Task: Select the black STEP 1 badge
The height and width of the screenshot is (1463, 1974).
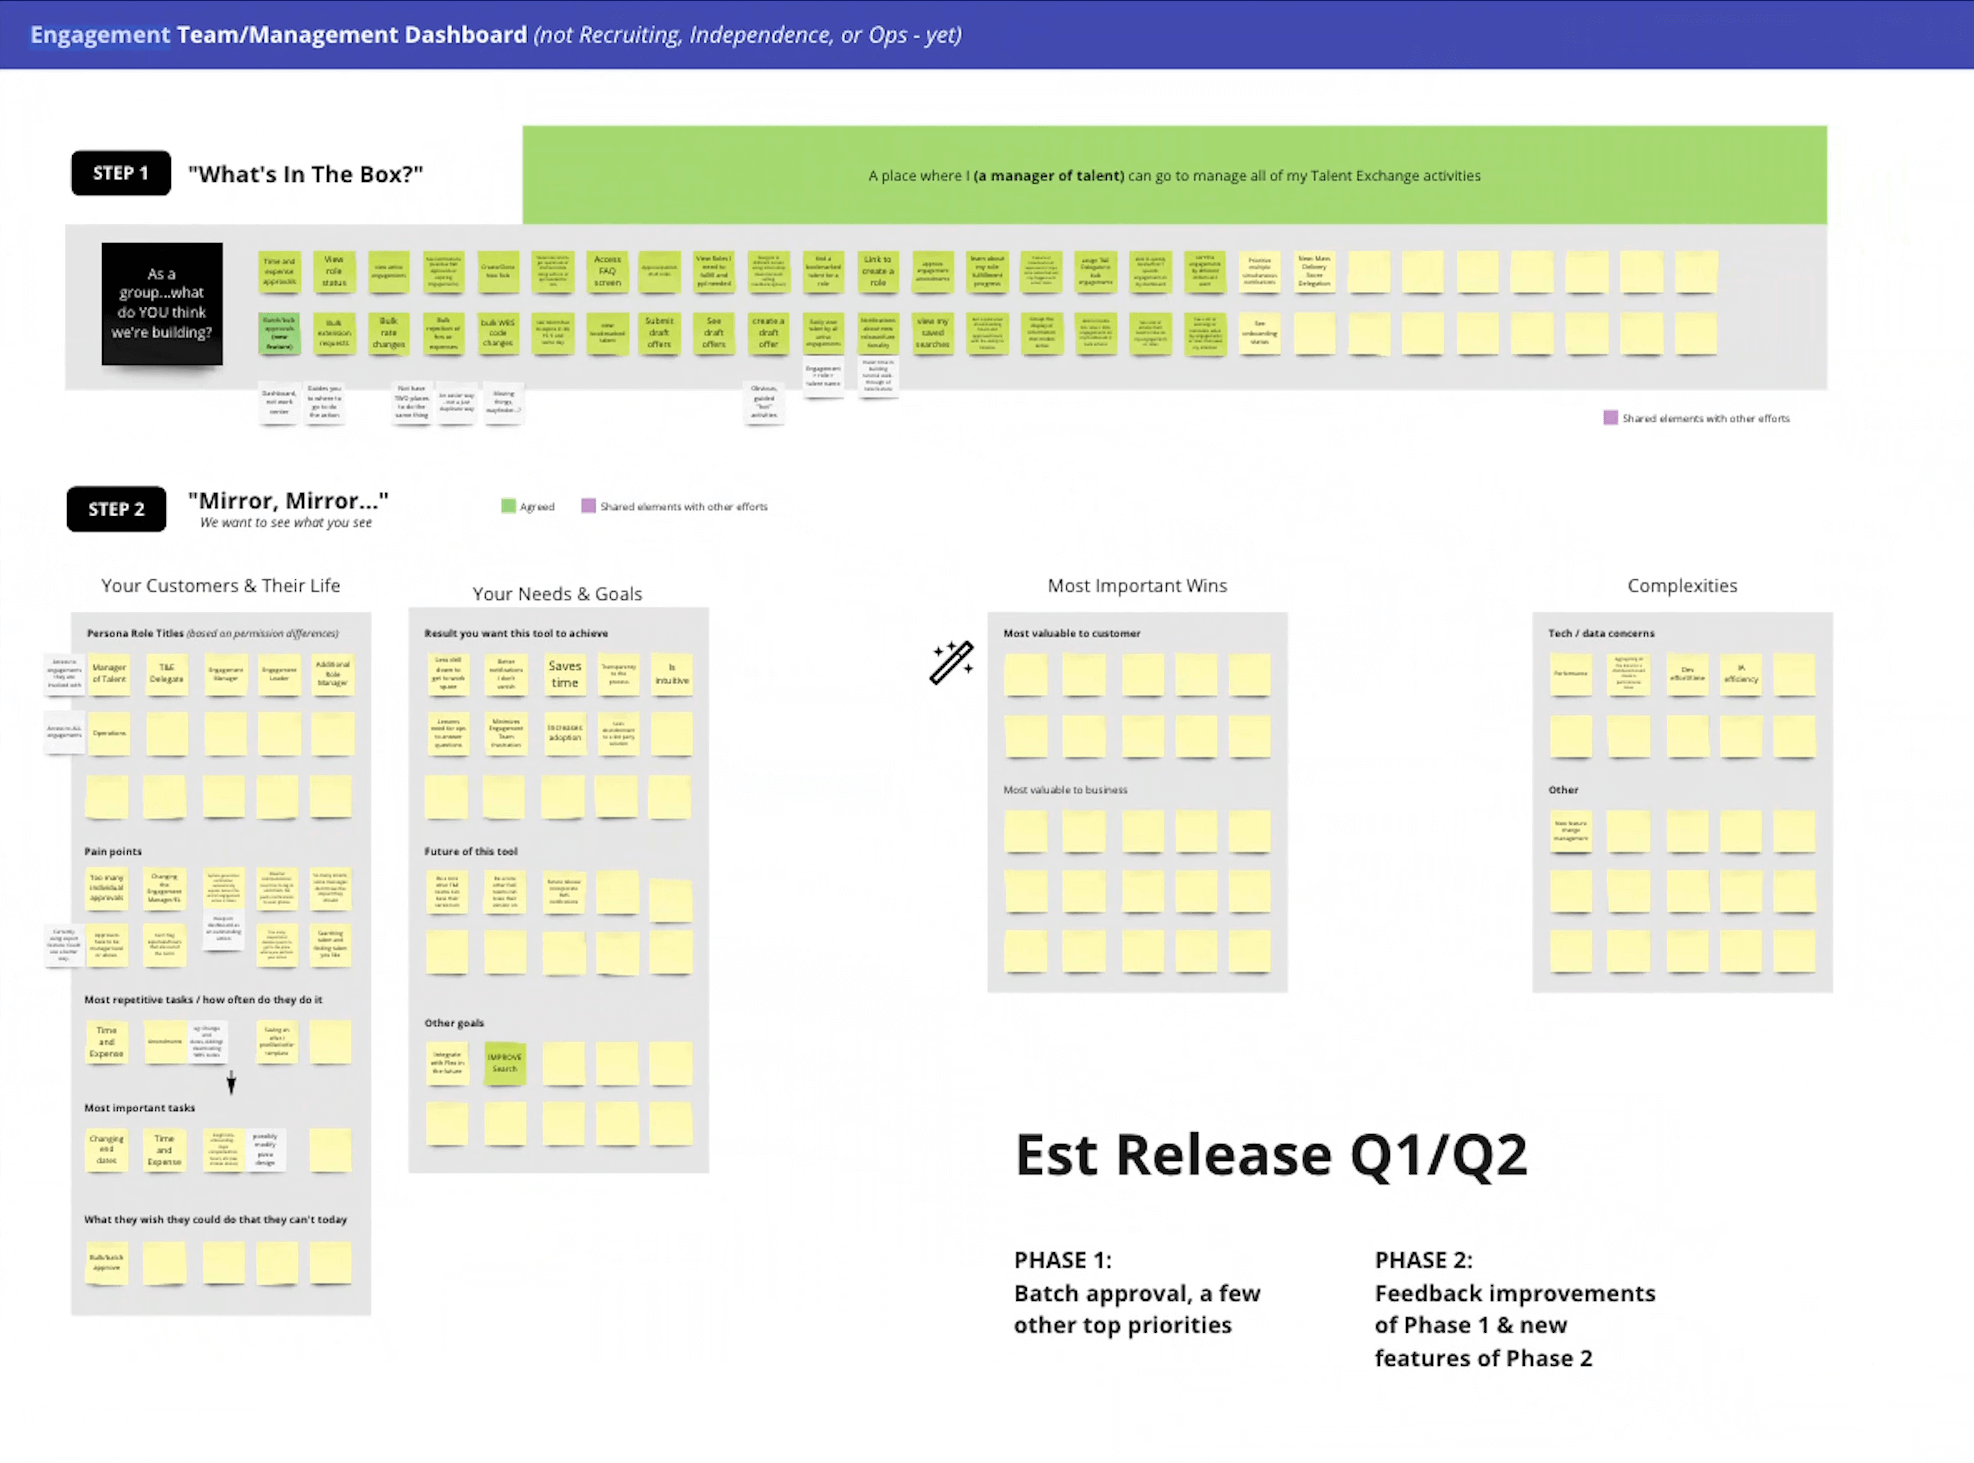Action: [x=121, y=173]
